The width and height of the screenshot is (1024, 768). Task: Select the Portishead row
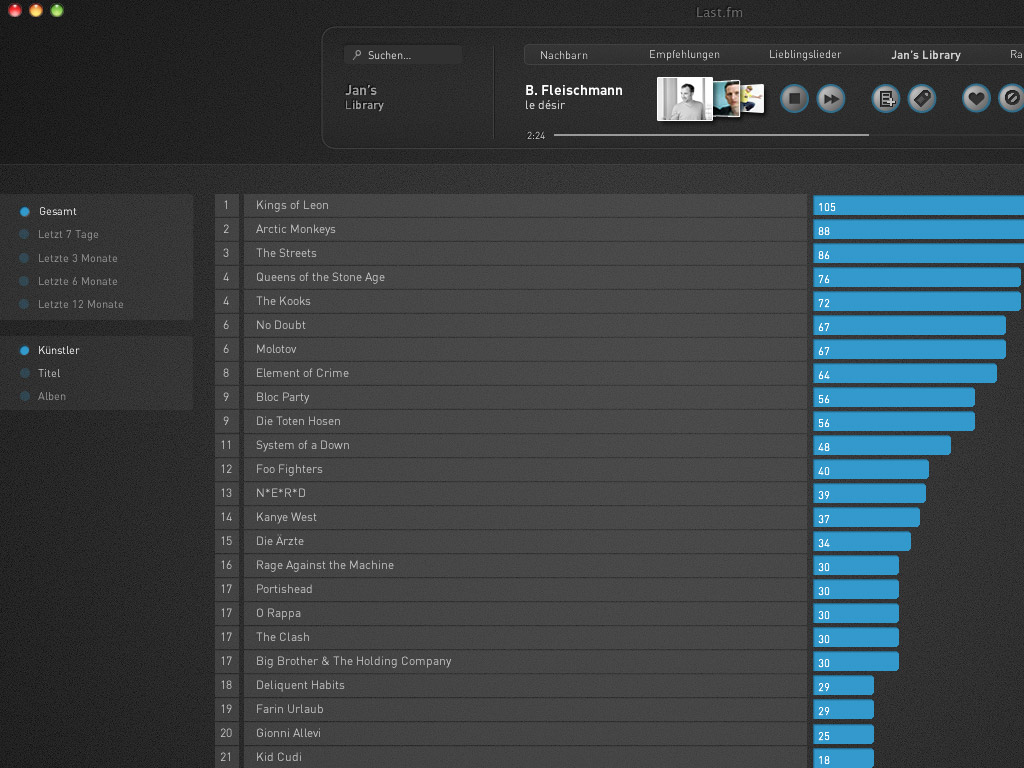pos(525,589)
